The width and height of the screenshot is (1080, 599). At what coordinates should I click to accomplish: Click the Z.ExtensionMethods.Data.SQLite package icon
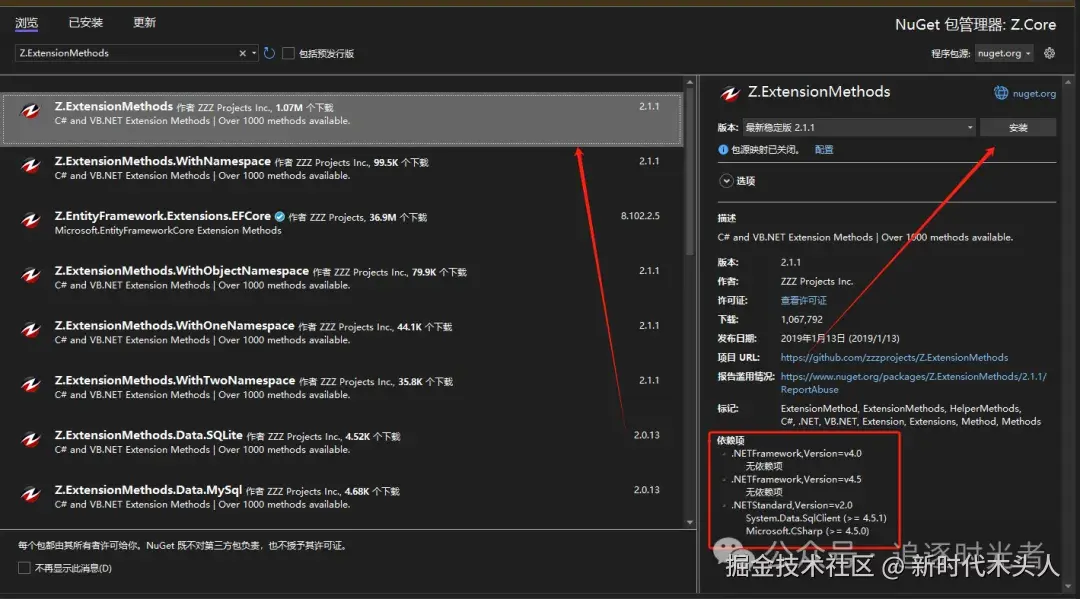pos(30,439)
